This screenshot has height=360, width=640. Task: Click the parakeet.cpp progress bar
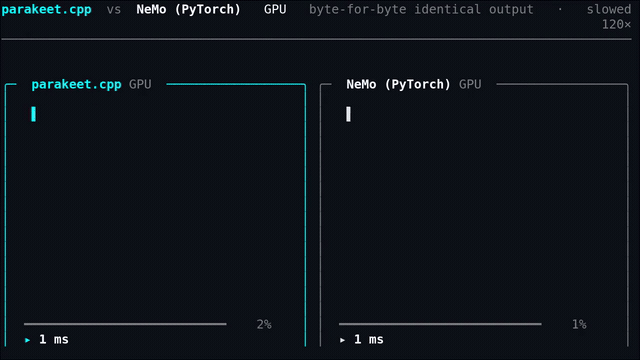[125, 324]
